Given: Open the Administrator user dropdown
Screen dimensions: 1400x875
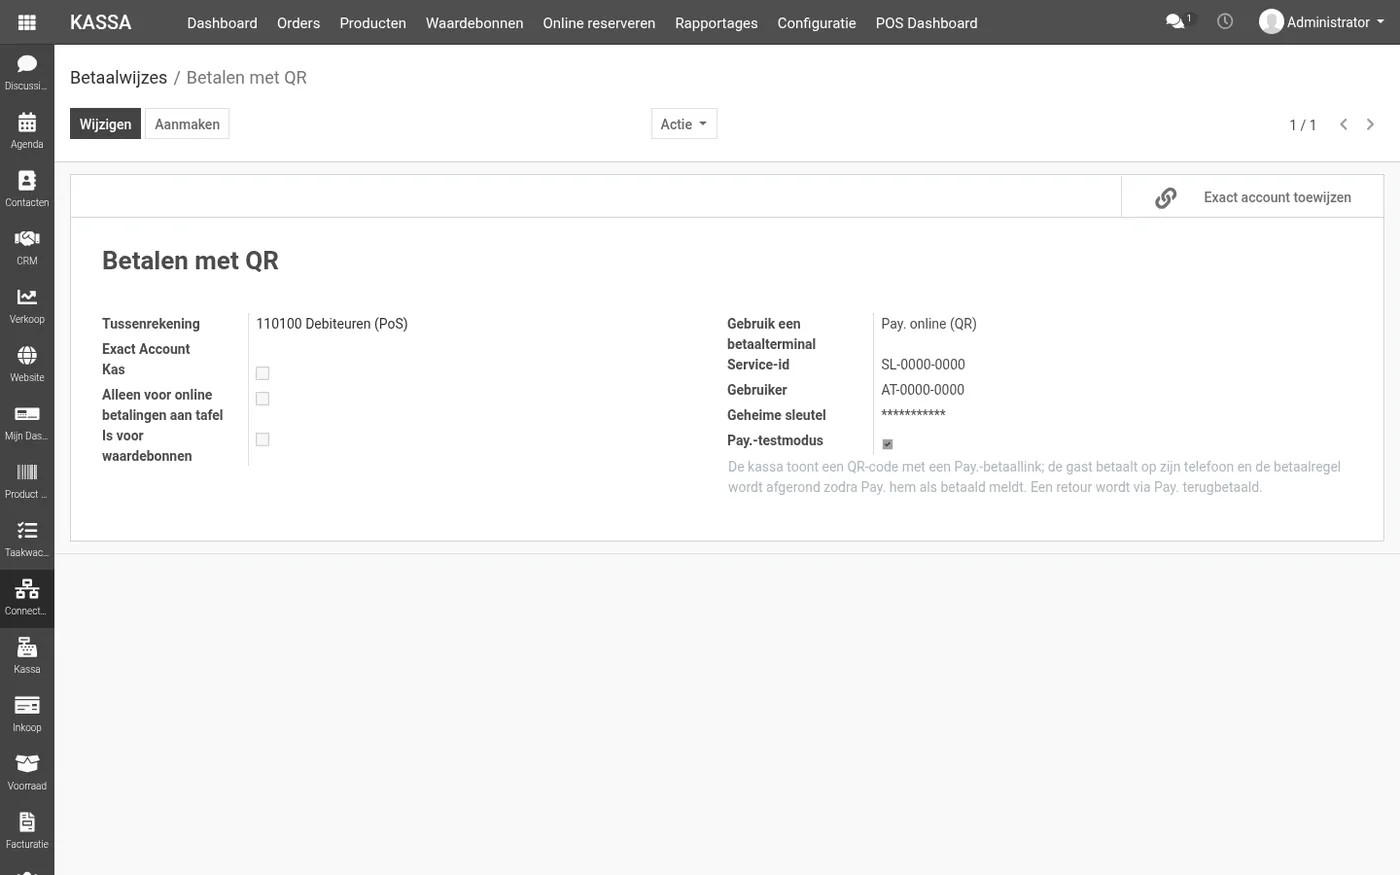Looking at the screenshot, I should [1322, 22].
